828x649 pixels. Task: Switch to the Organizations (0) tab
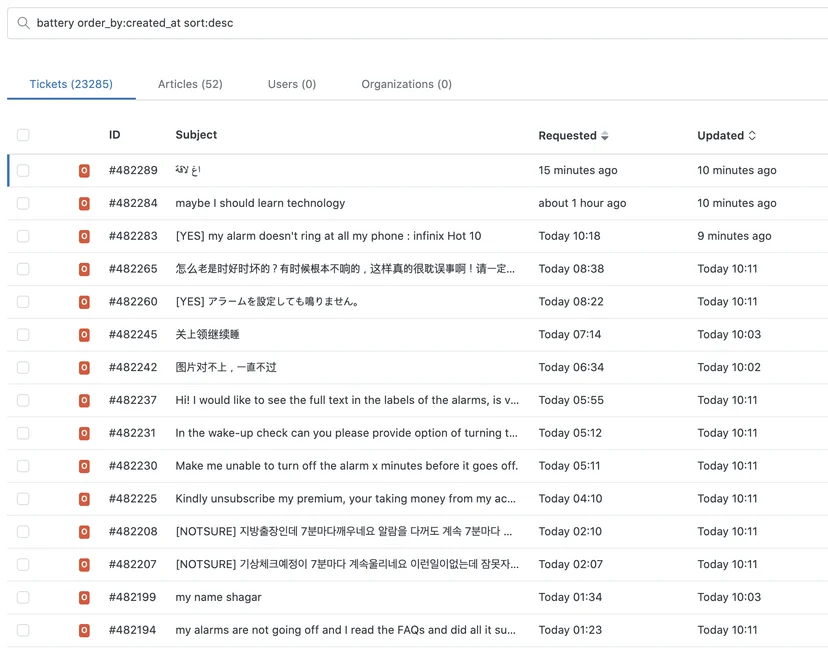tap(407, 84)
